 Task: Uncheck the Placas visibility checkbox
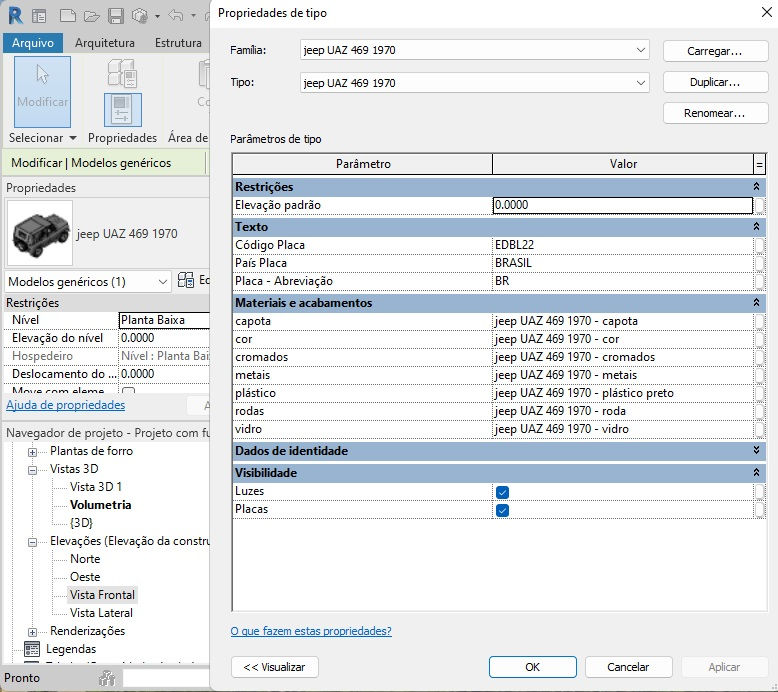(x=502, y=510)
